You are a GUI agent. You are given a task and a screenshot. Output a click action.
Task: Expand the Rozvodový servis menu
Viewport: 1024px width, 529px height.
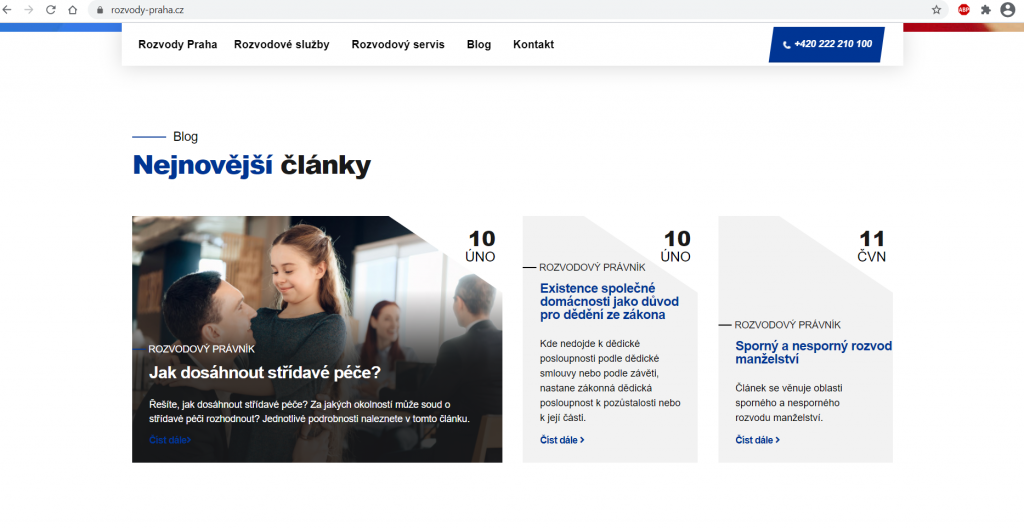click(x=397, y=44)
